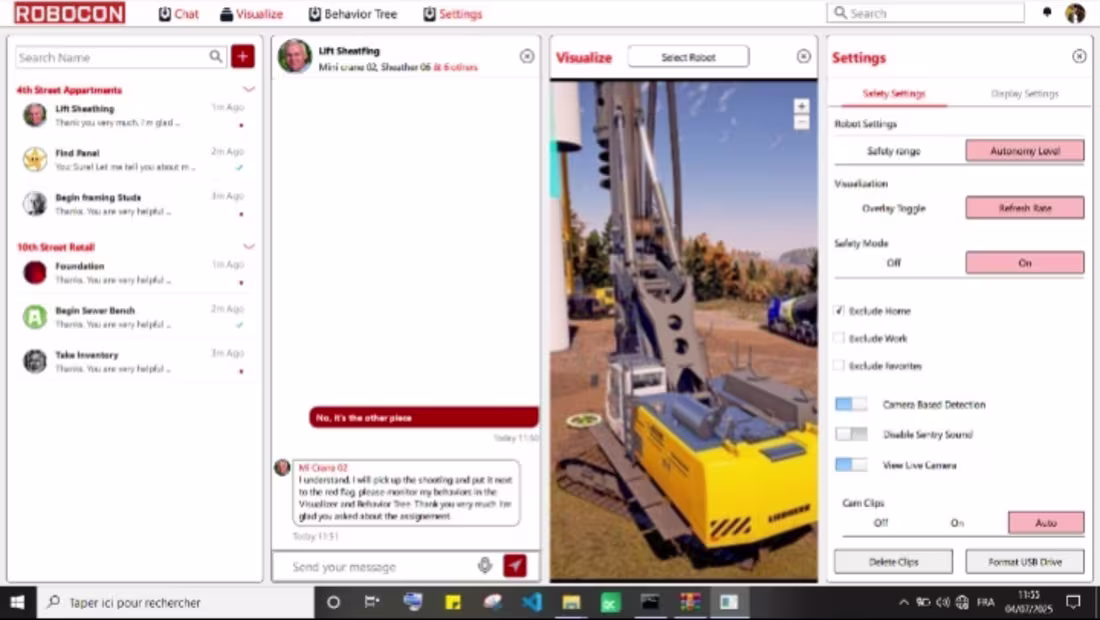Activate the microphone voice input
The width and height of the screenshot is (1100, 620).
pos(485,565)
